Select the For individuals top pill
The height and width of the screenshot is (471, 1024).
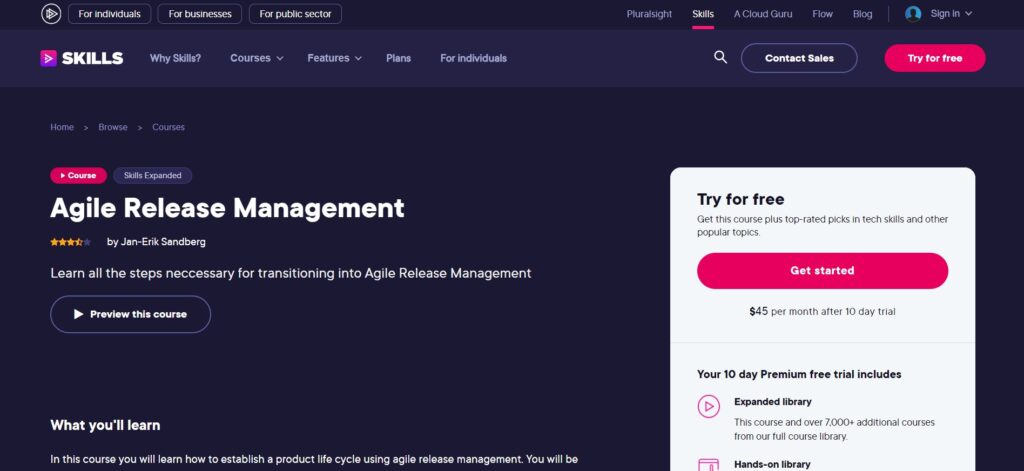[110, 14]
